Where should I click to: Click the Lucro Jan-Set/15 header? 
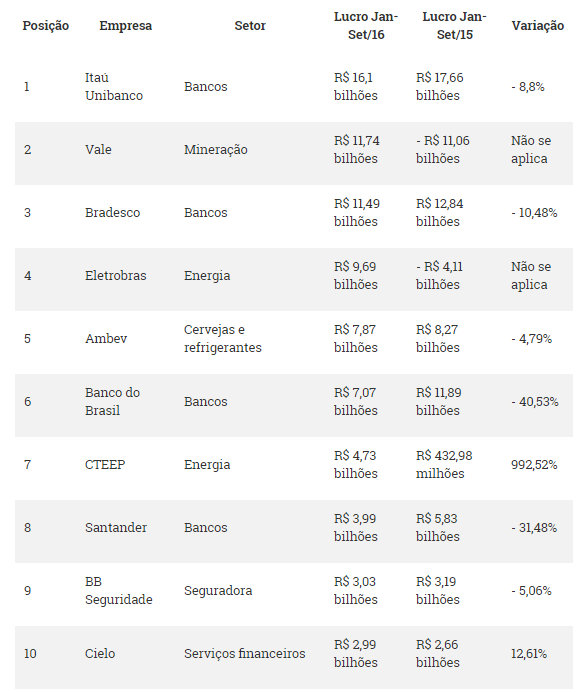[454, 26]
